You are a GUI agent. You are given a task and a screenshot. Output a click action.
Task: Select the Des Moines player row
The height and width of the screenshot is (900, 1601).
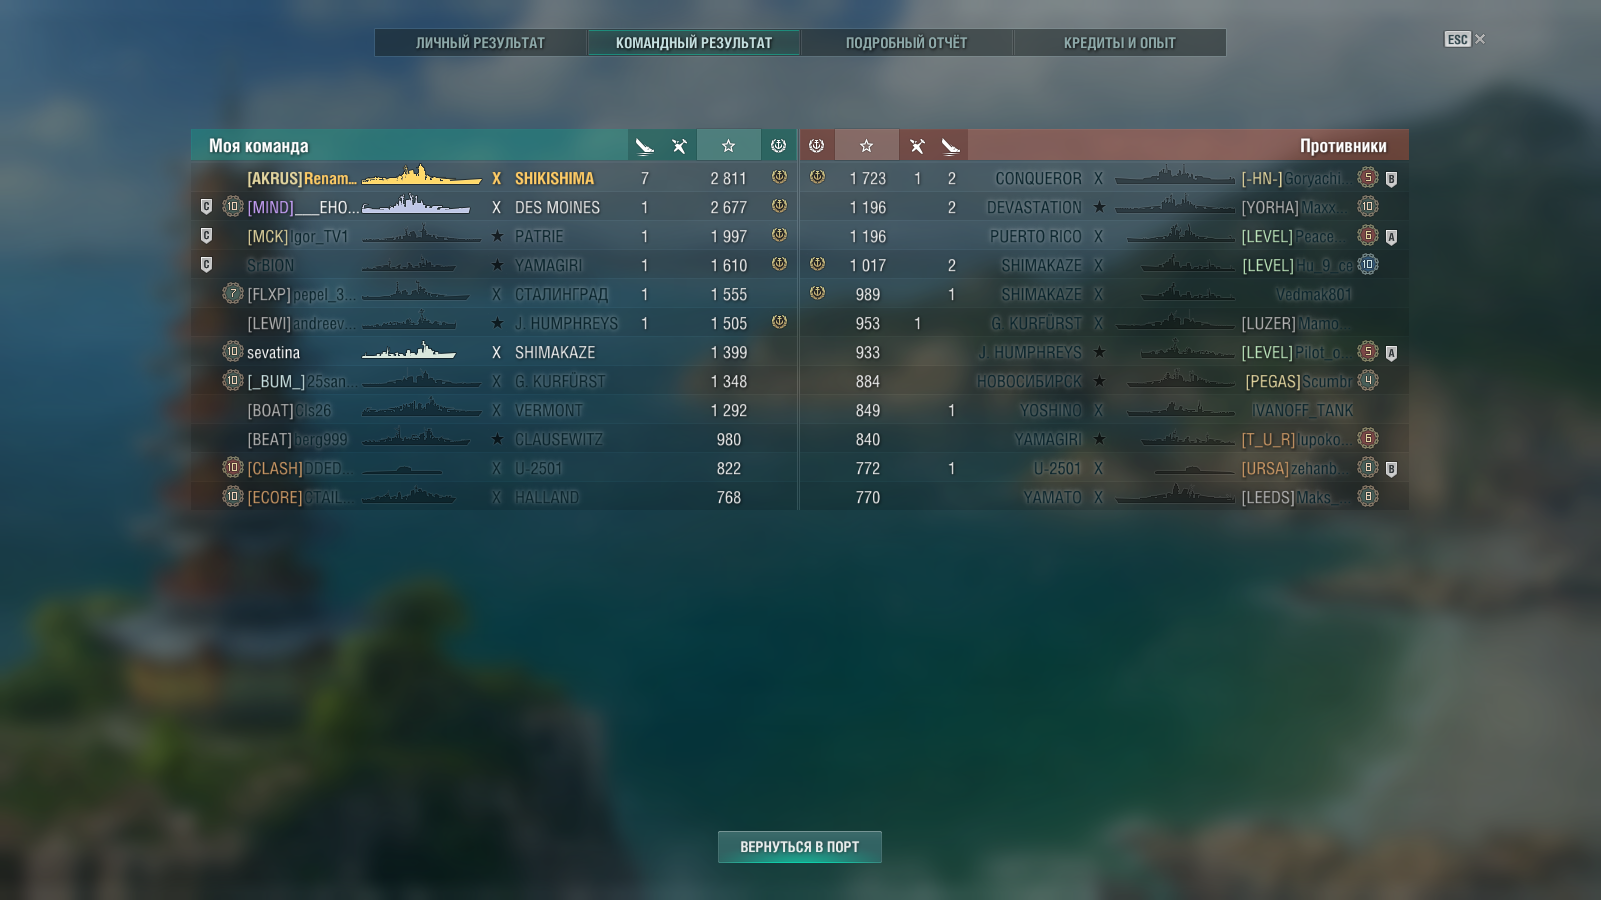[494, 207]
